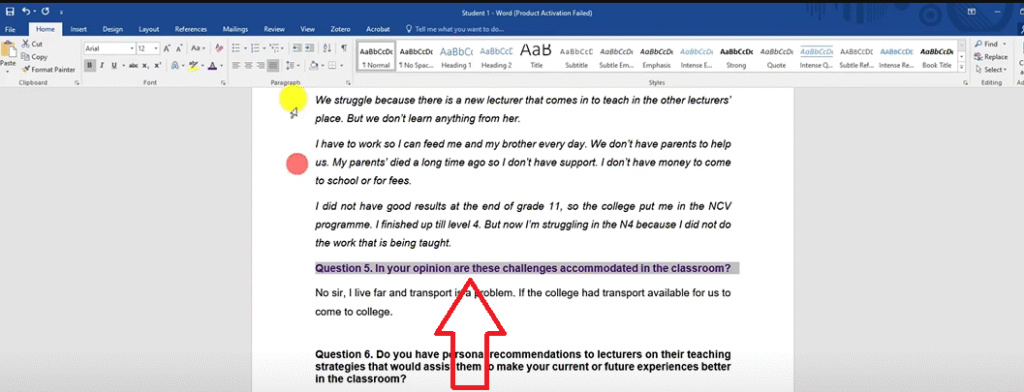The height and width of the screenshot is (392, 1024).
Task: Show paragraph marks with the pilcrow icon
Action: [x=344, y=48]
